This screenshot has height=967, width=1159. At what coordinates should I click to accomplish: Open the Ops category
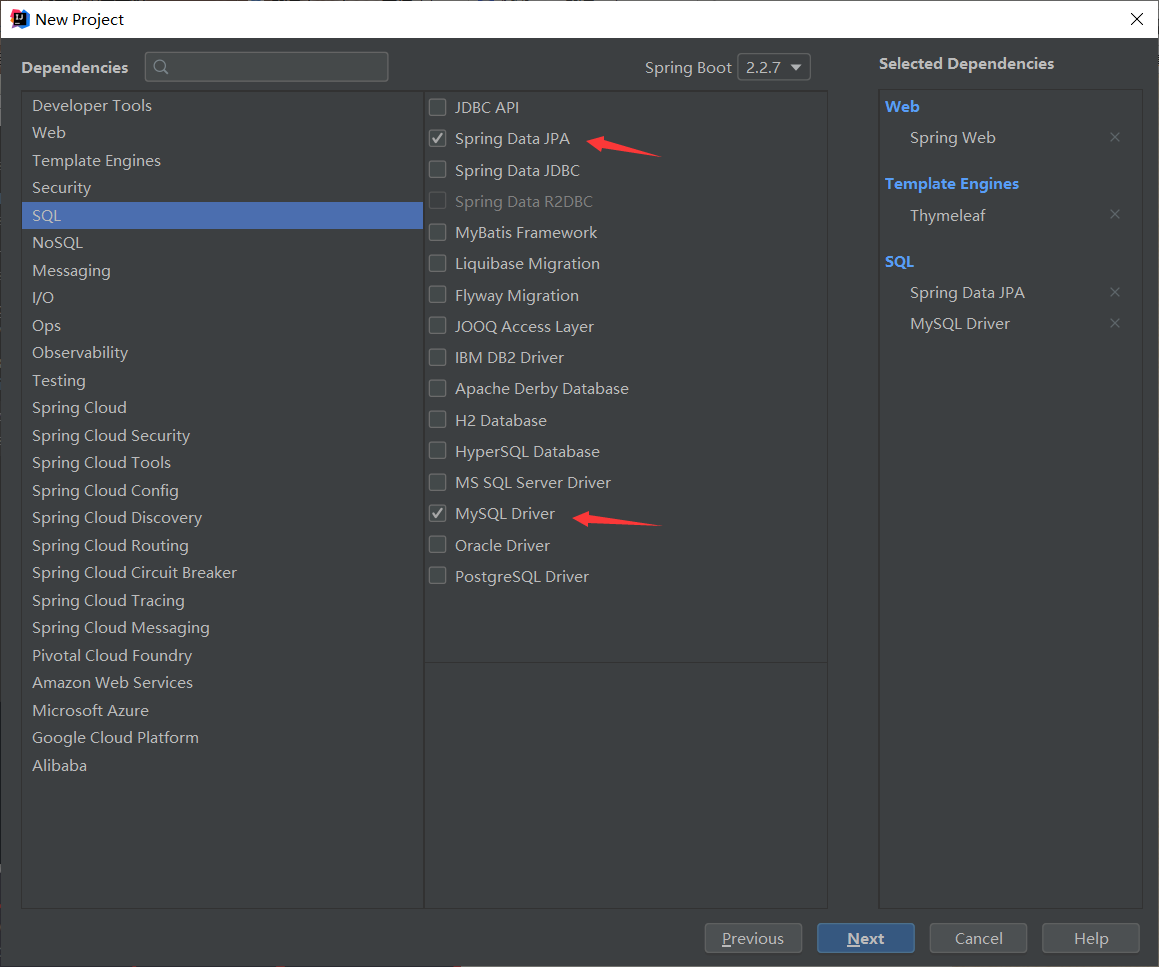click(222, 325)
